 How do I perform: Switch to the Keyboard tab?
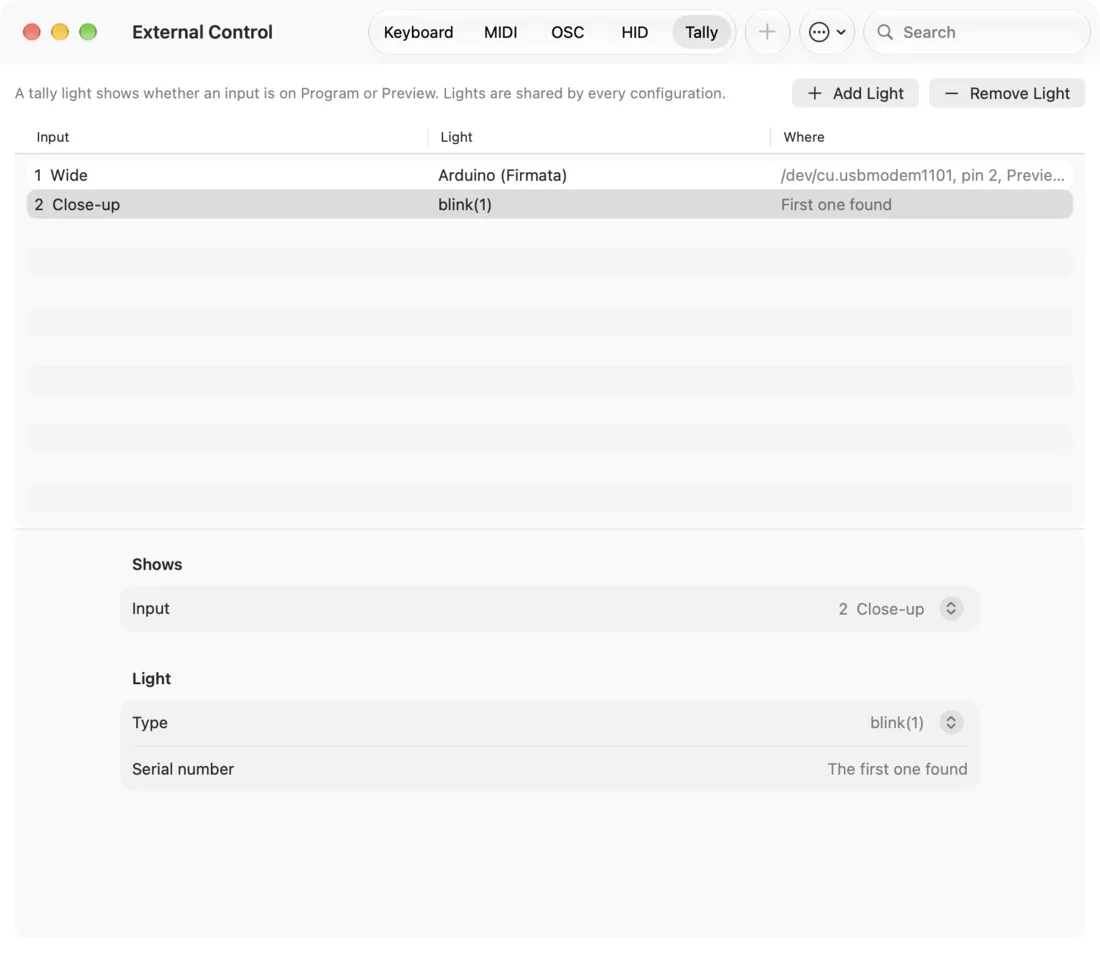pyautogui.click(x=418, y=32)
